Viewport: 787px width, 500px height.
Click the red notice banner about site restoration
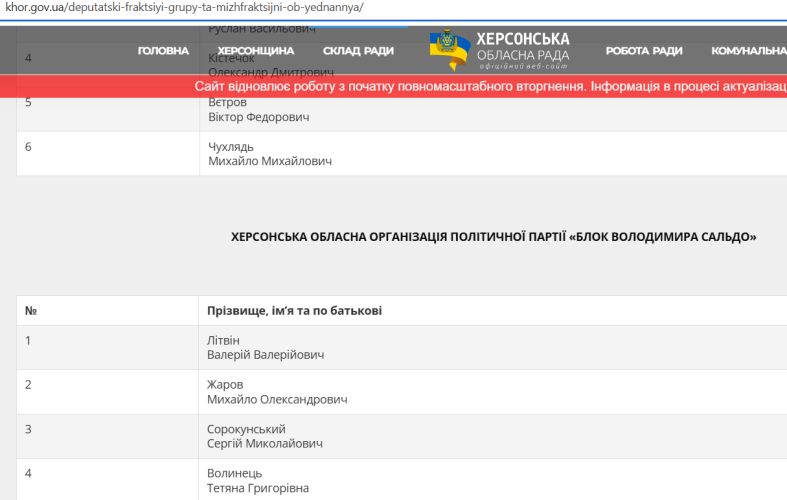coord(394,86)
